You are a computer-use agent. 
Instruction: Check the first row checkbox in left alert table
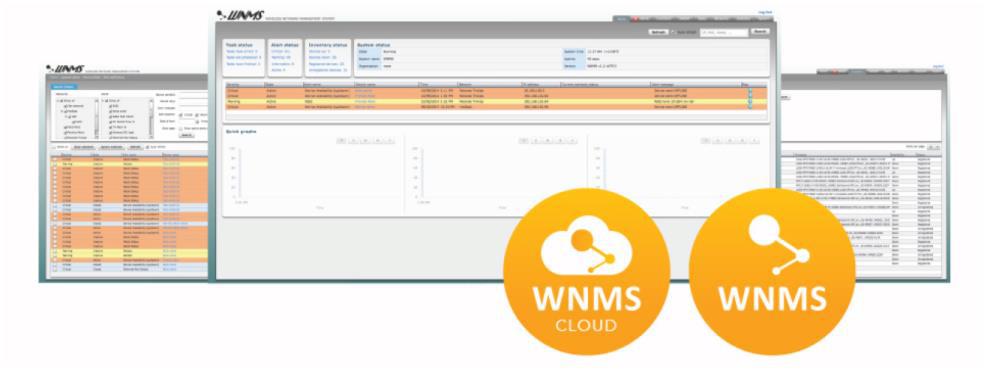54,159
